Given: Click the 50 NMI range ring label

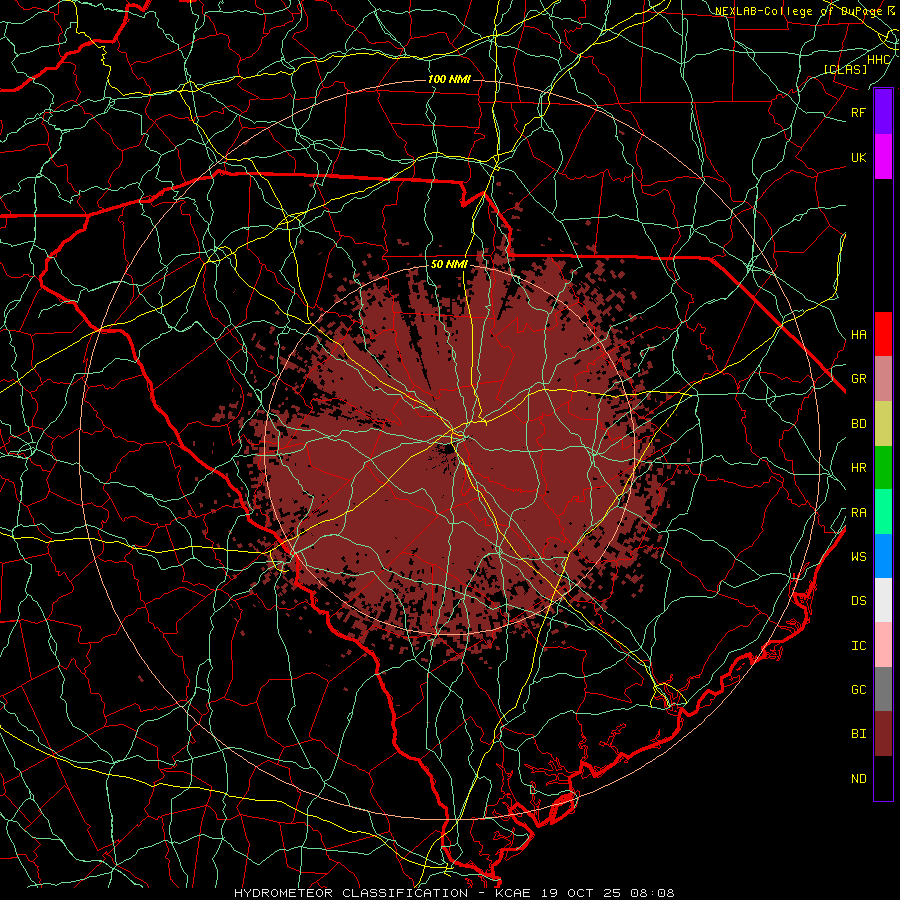Looking at the screenshot, I should point(449,264).
